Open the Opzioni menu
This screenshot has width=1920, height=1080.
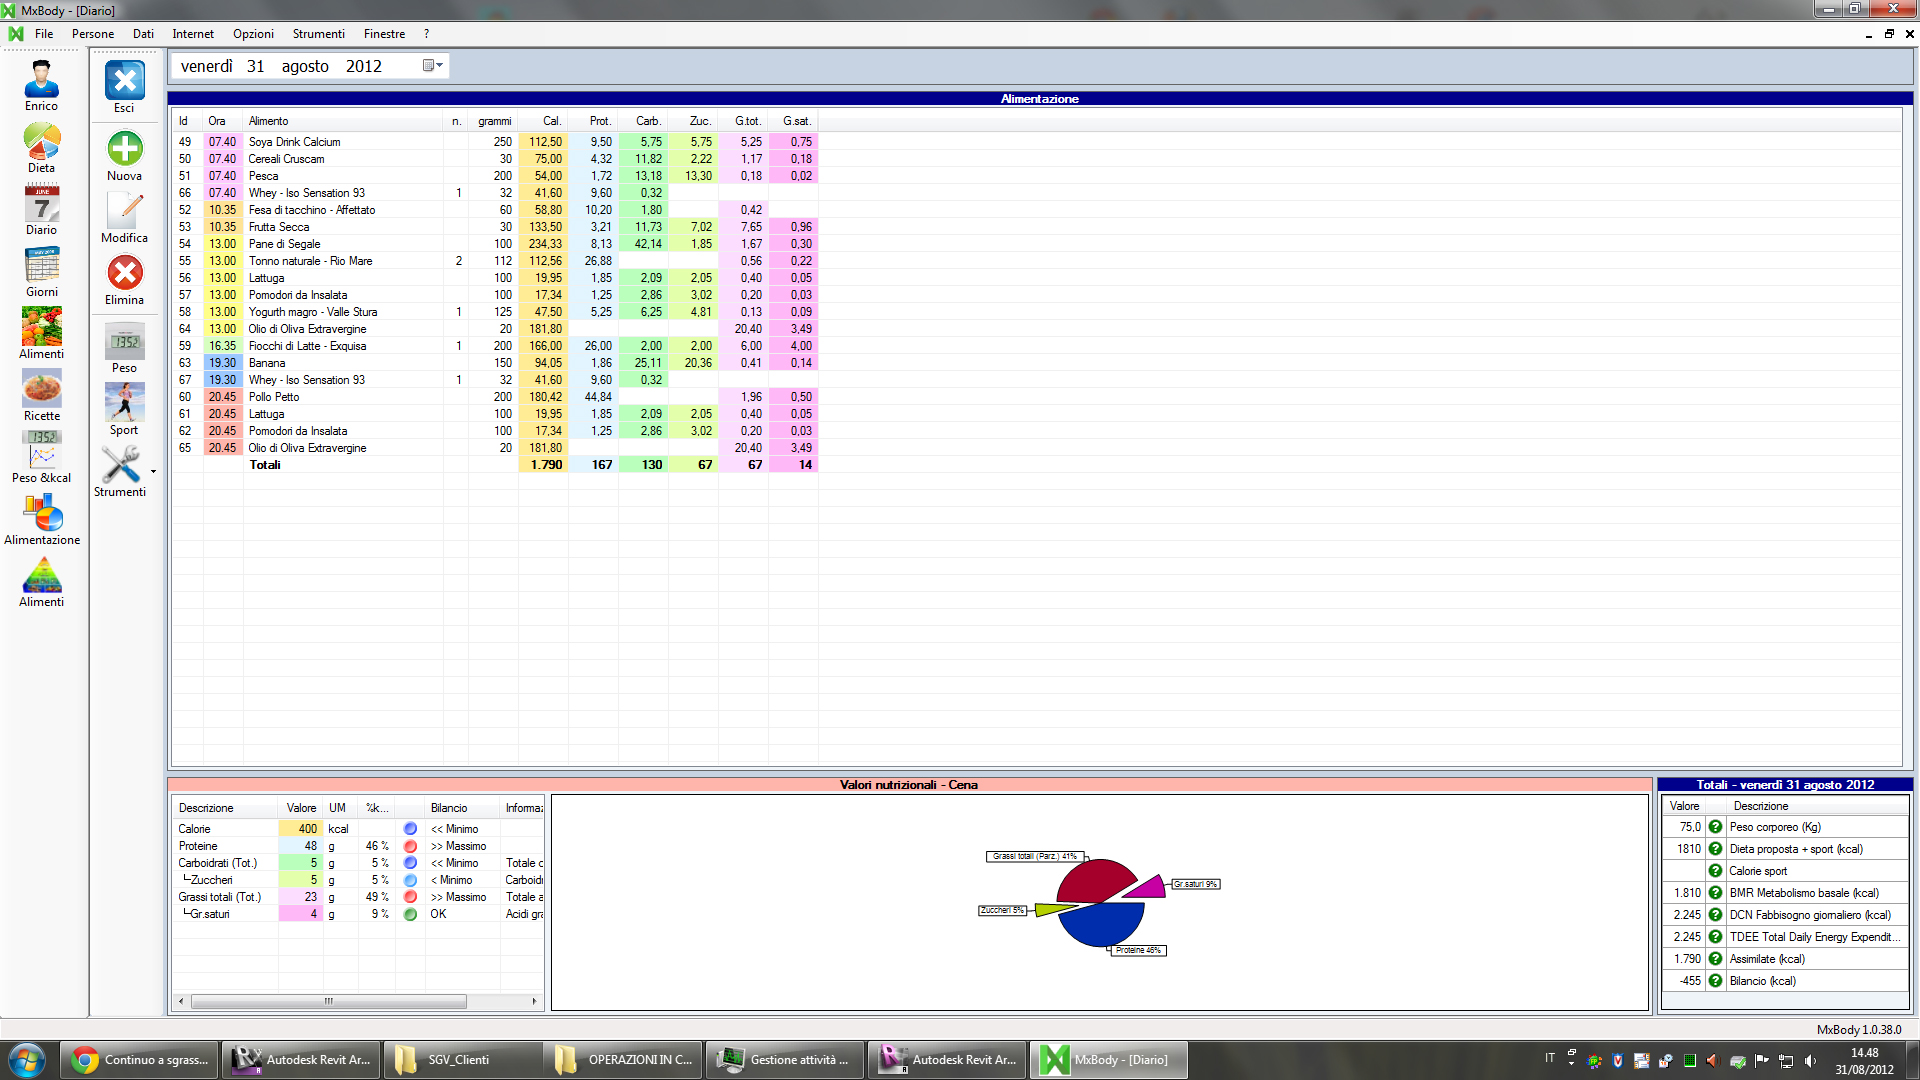(x=253, y=34)
